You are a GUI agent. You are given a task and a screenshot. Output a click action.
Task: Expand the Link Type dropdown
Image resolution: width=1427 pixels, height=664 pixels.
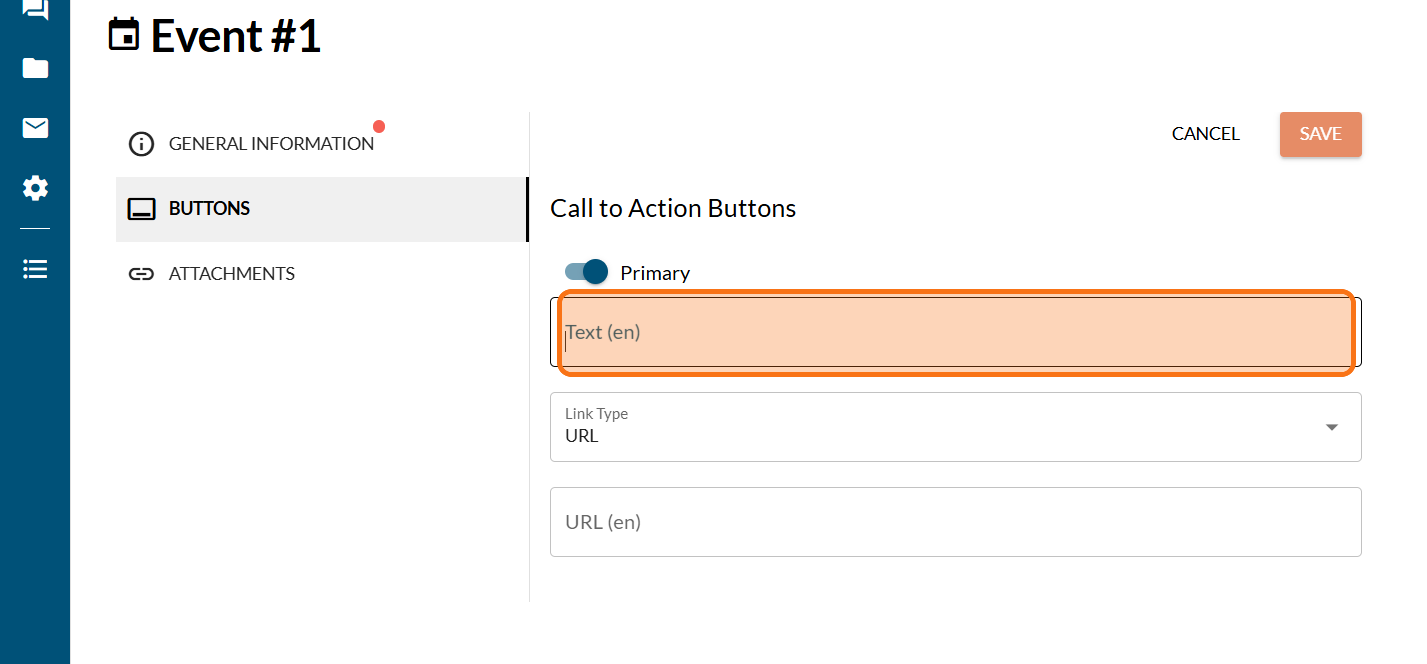click(x=955, y=427)
